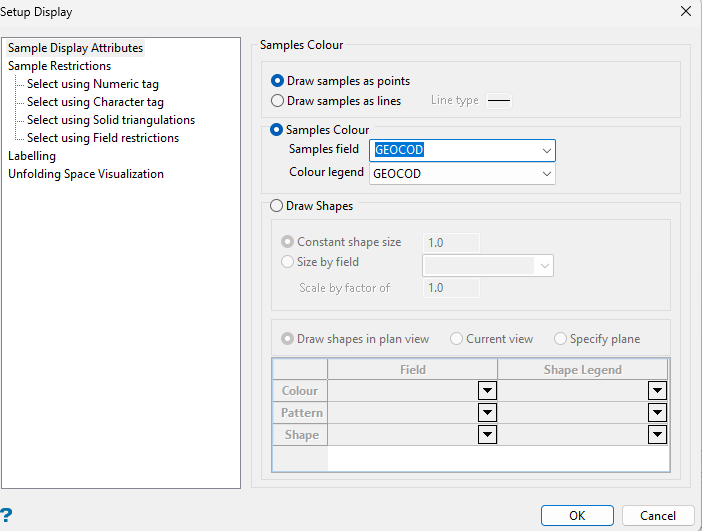Screen dimensions: 702x531
Task: Choose the Samples Colour radio option
Action: point(276,130)
